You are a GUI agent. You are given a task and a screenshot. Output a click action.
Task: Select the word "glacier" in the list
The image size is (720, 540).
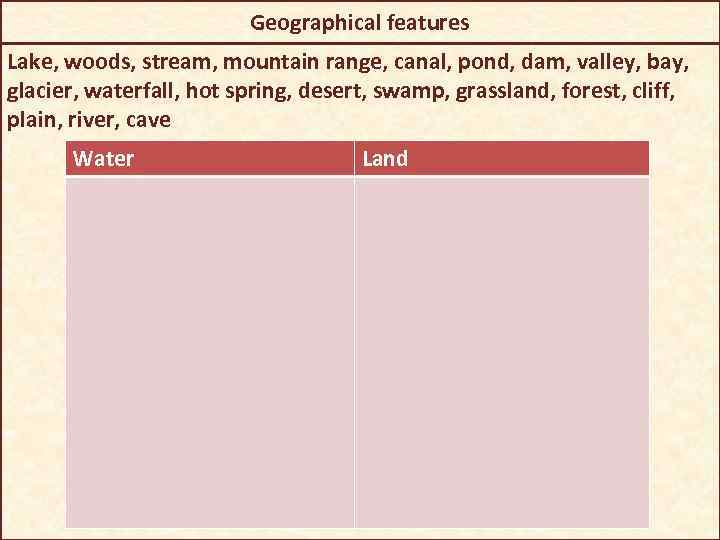point(40,92)
